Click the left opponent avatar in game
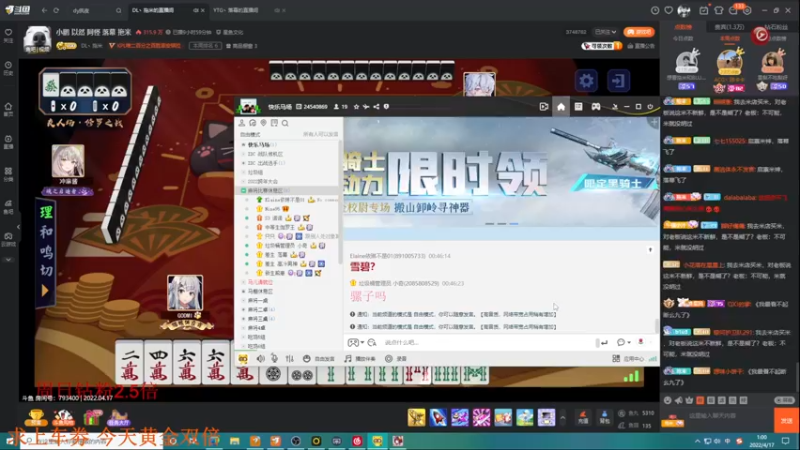Image resolution: width=800 pixels, height=450 pixels. click(x=68, y=161)
